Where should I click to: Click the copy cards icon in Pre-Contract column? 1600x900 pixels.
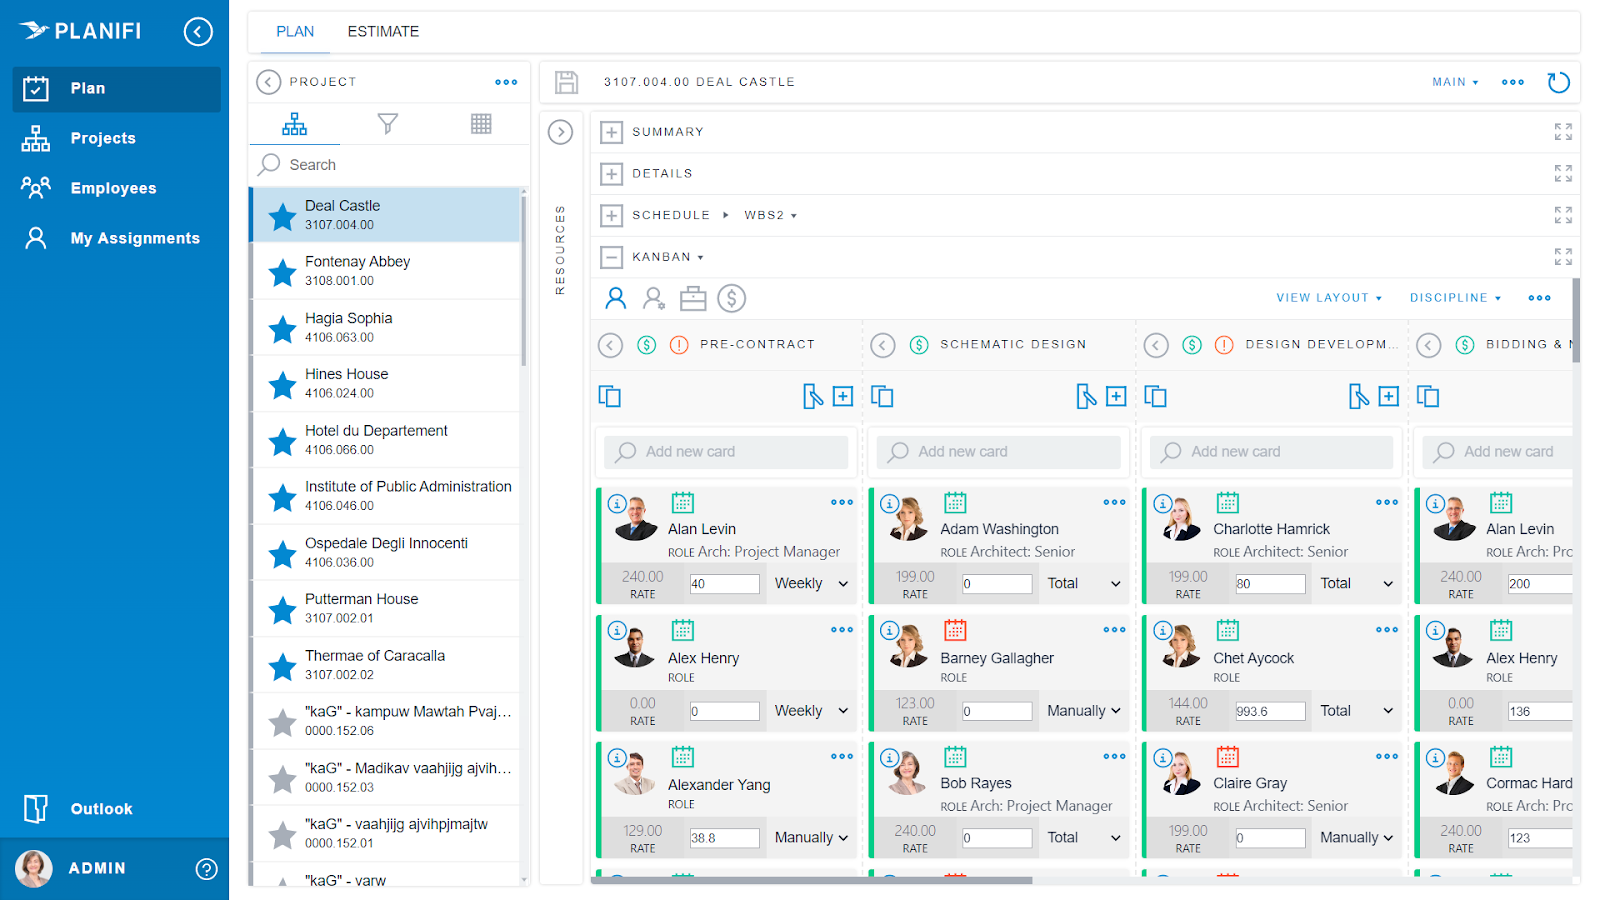(610, 396)
